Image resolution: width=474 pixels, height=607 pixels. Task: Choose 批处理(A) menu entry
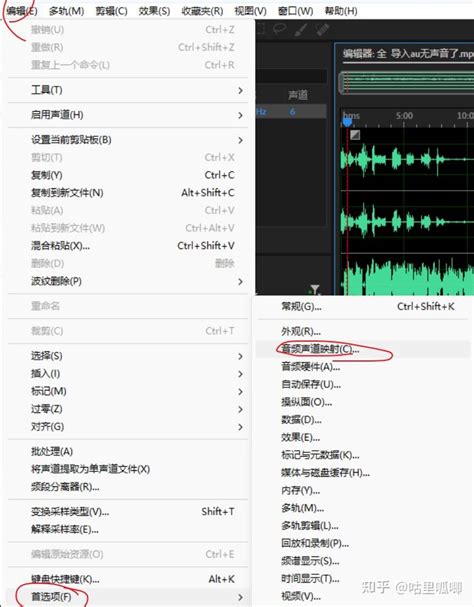[x=128, y=451]
